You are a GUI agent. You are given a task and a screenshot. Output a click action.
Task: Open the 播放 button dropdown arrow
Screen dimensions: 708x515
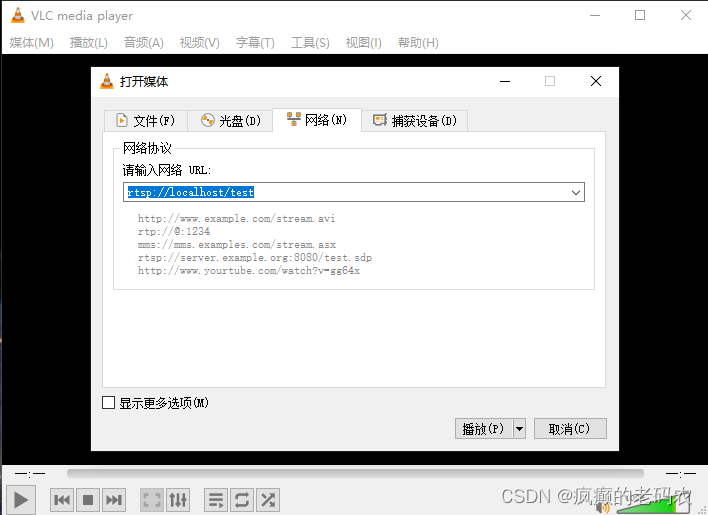point(520,429)
